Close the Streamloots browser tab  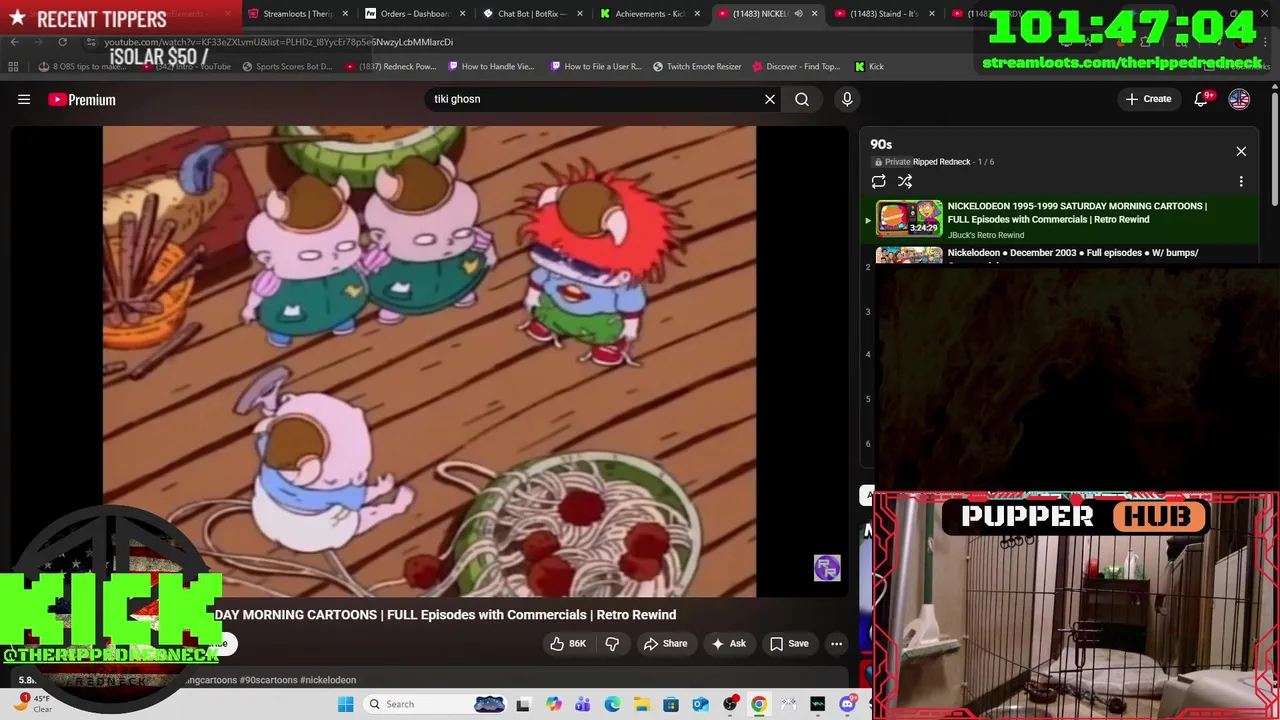(x=346, y=14)
